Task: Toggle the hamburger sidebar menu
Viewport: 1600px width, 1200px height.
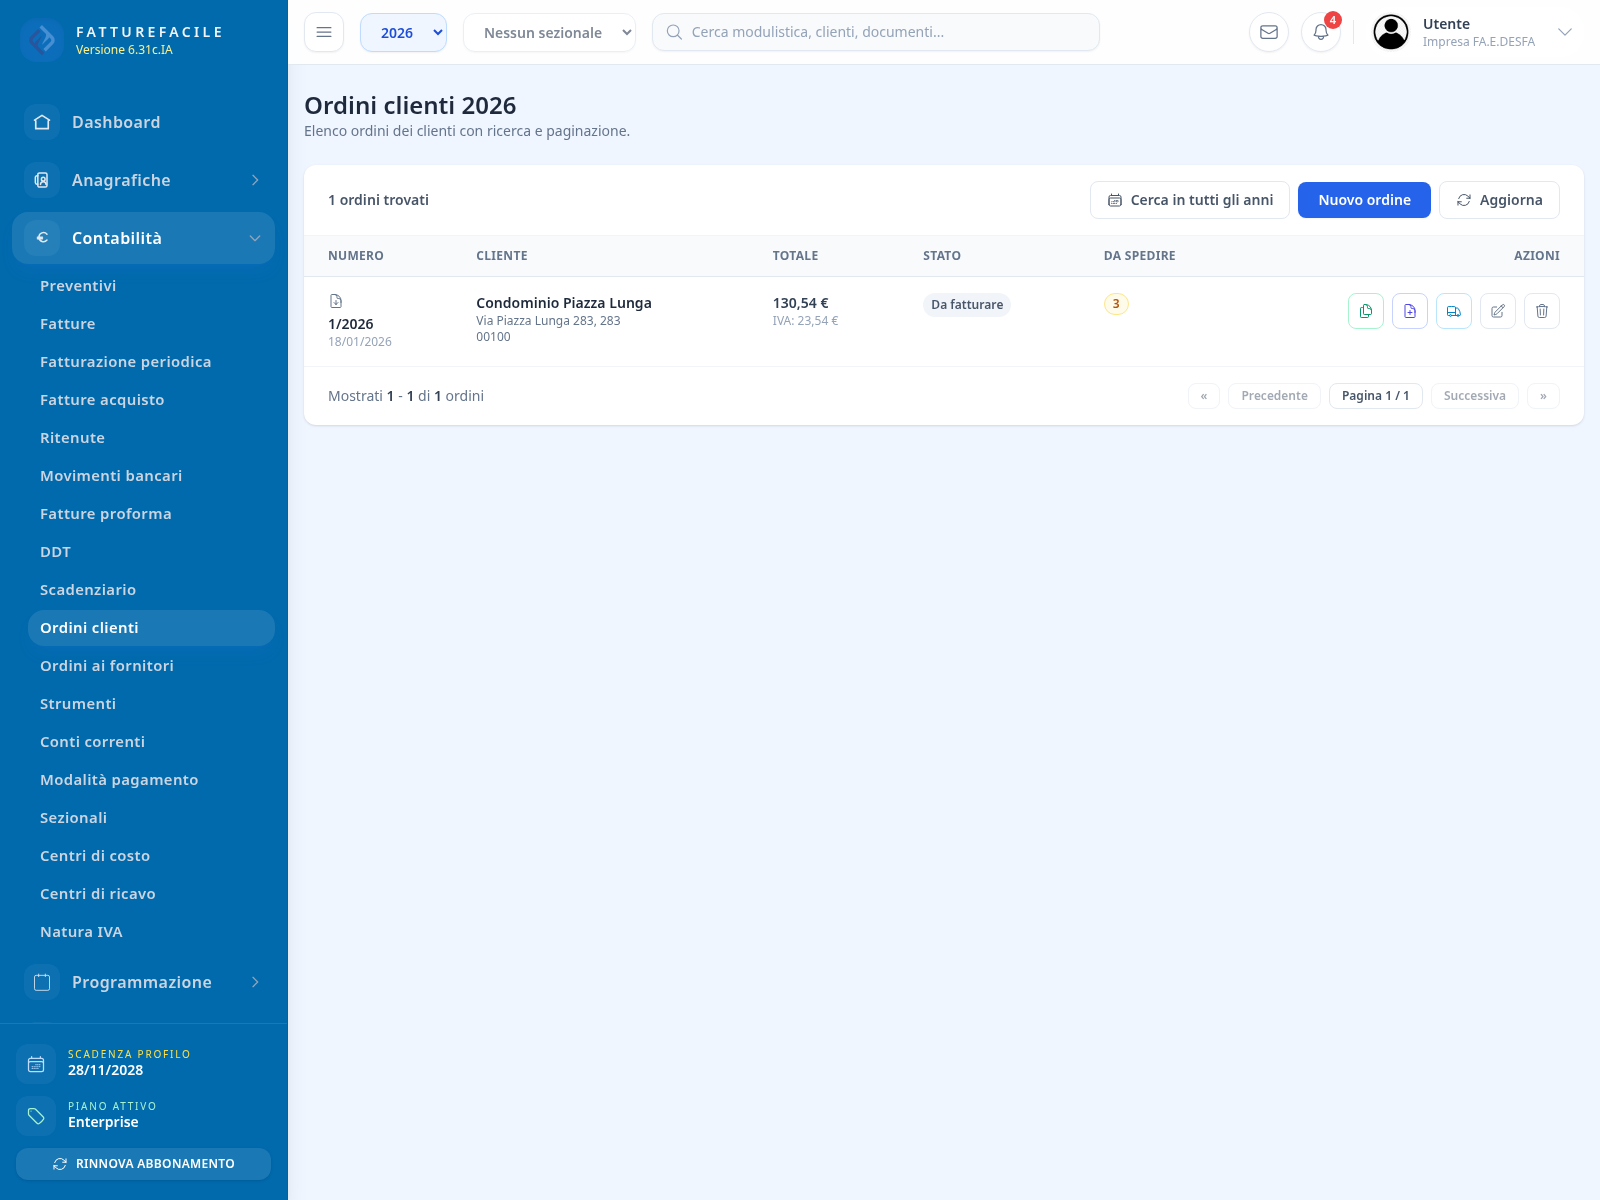Action: pos(324,32)
